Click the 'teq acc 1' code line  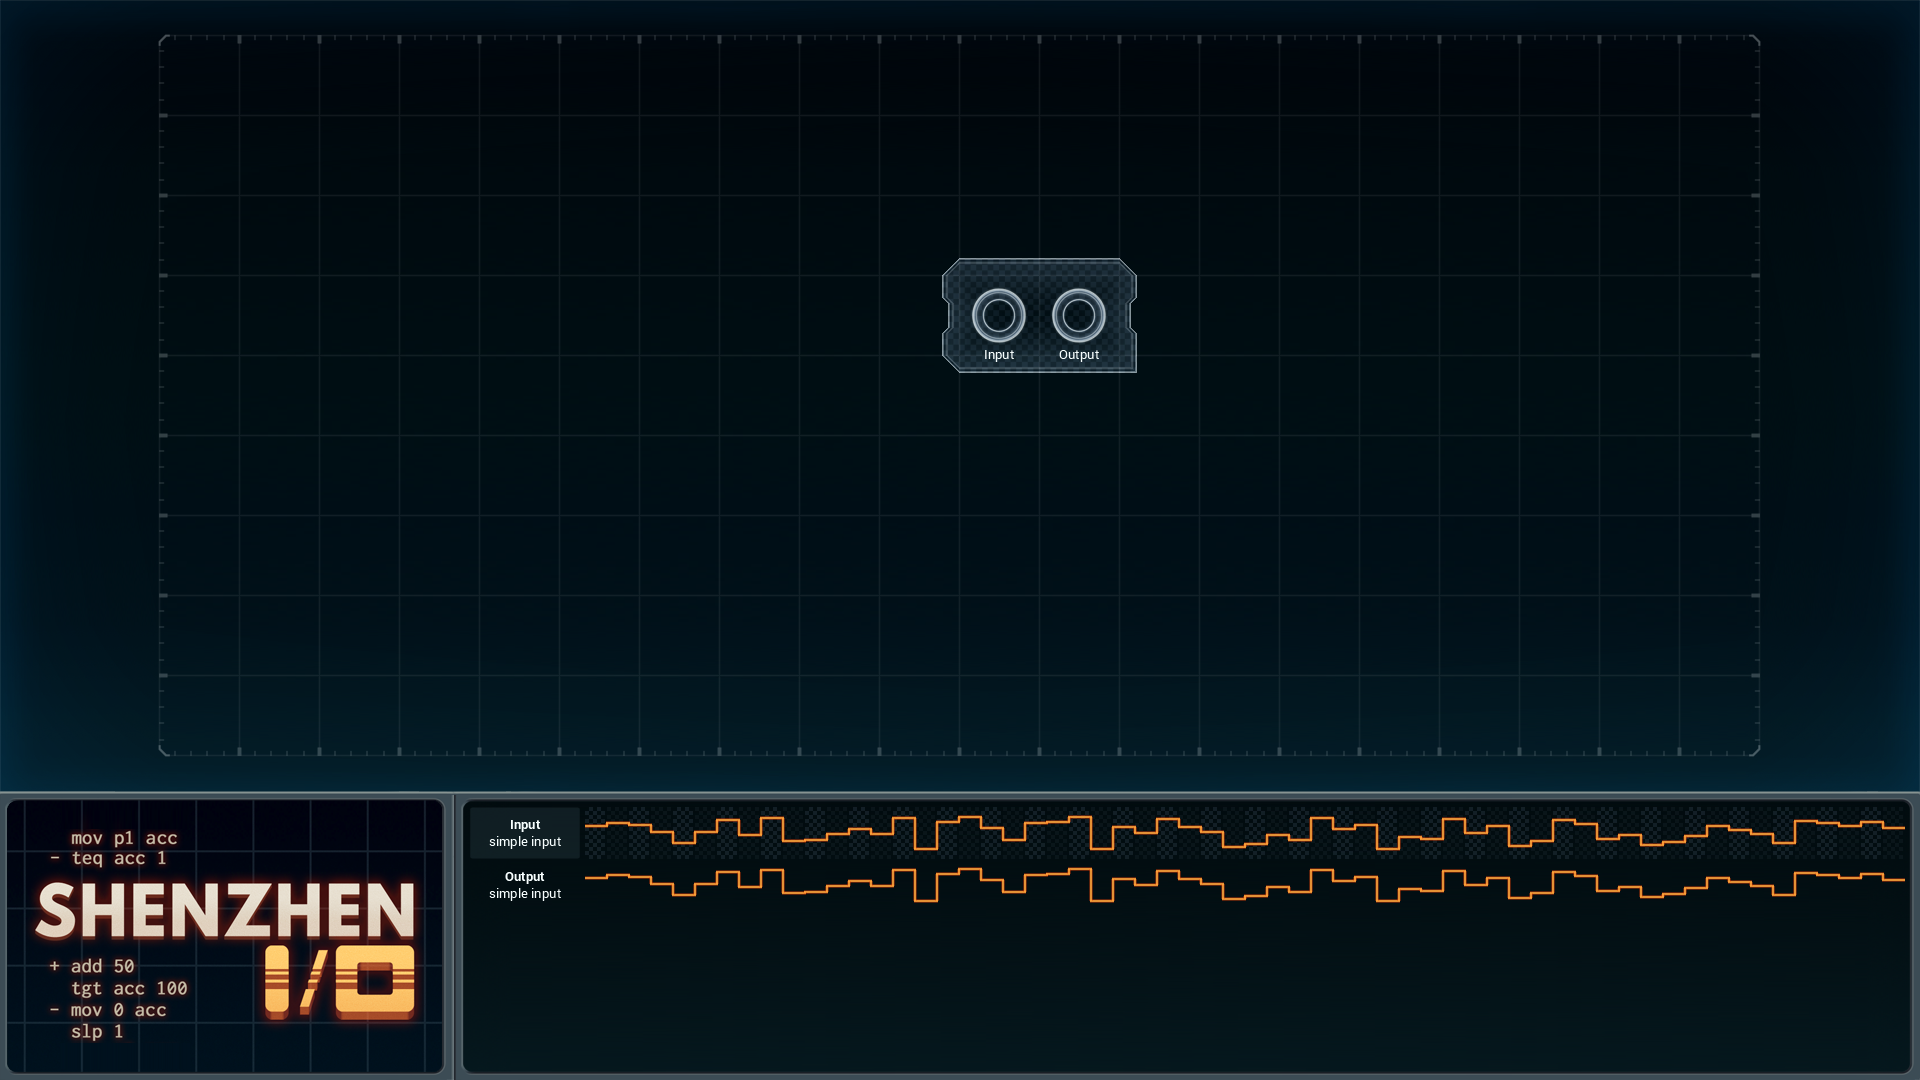(x=108, y=858)
